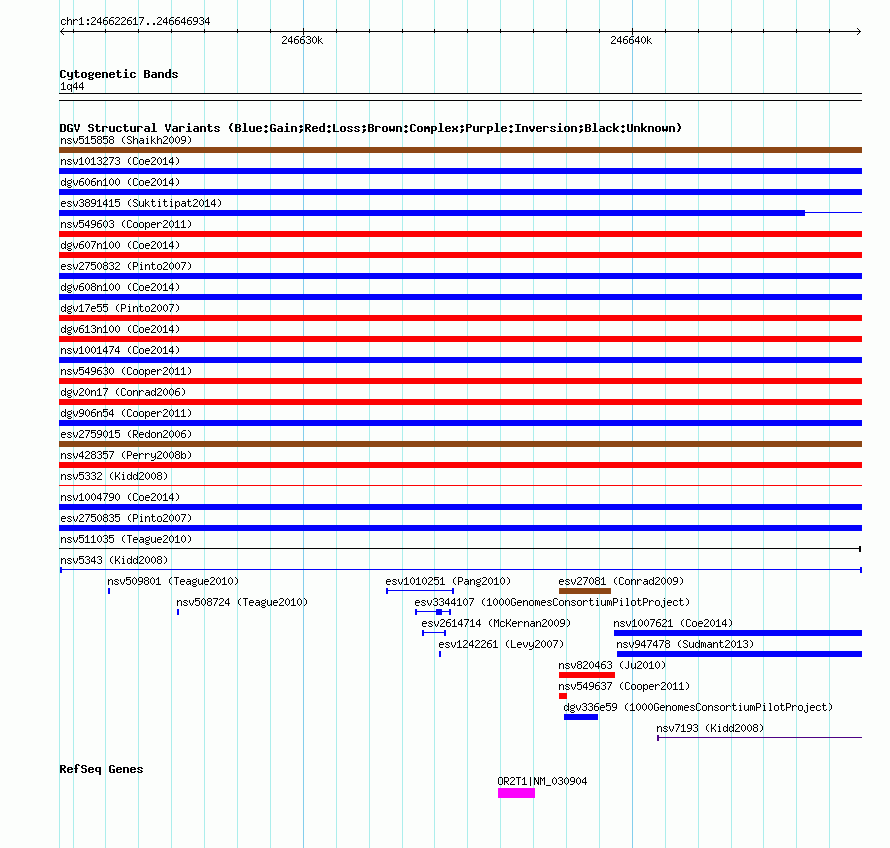The height and width of the screenshot is (848, 890).
Task: Click the brown esv2759015 complex bar
Action: pos(460,444)
